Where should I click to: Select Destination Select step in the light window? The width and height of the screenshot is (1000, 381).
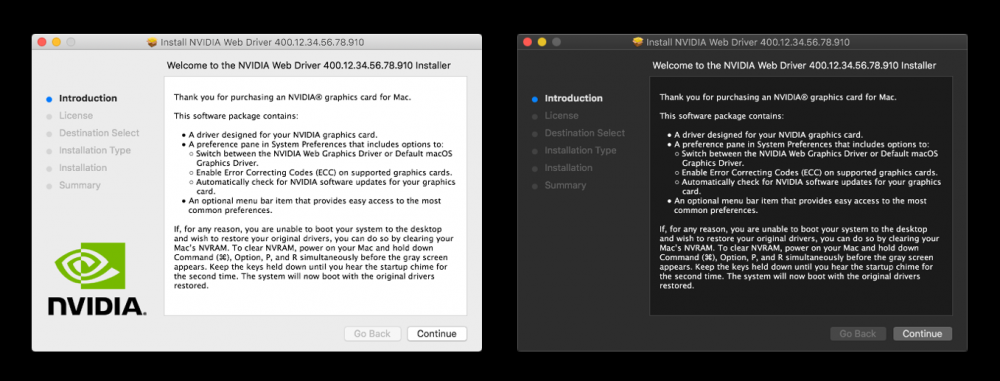point(99,133)
